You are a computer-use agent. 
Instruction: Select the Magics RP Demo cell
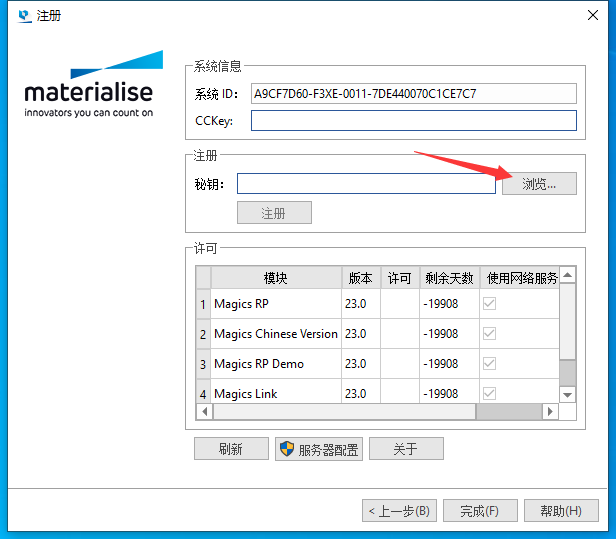click(x=276, y=363)
